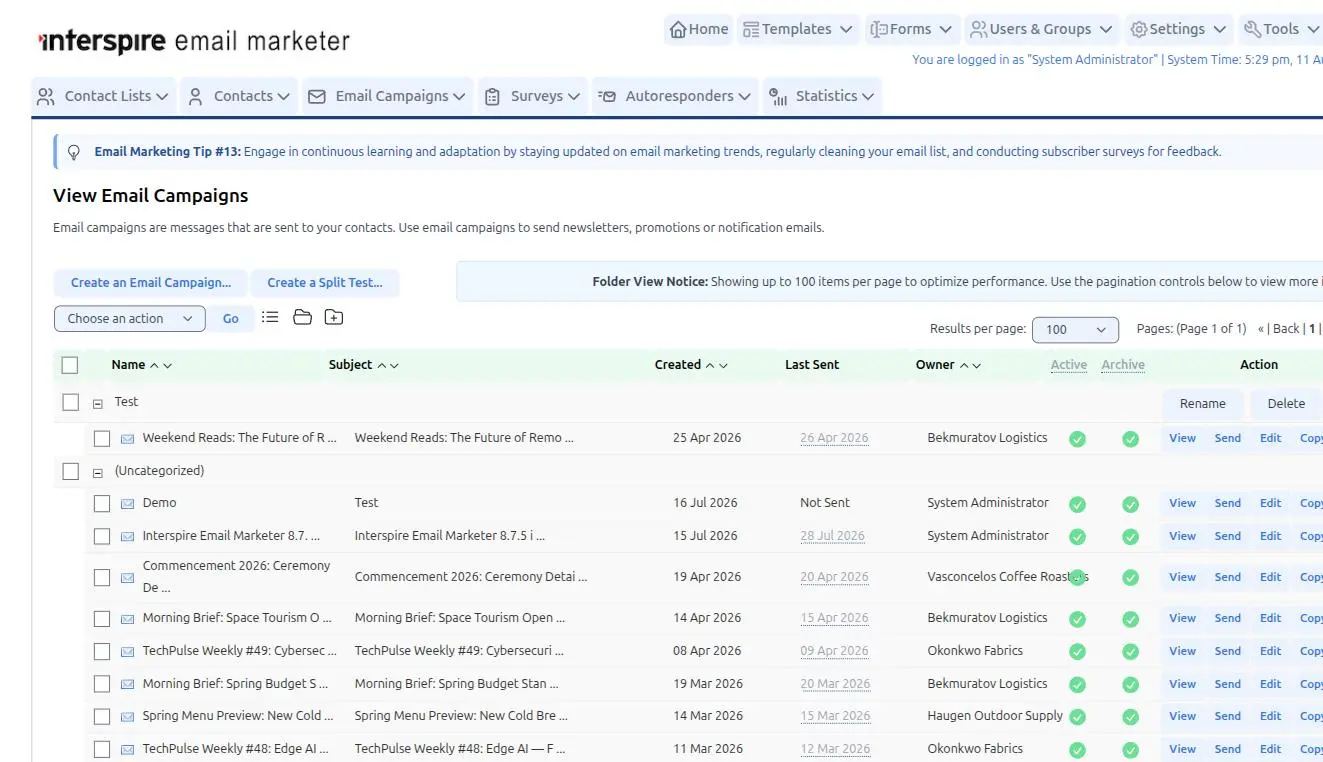Click Archive checkmark for Morning Brief: Spring Budget
This screenshot has width=1323, height=762.
pyautogui.click(x=1130, y=685)
